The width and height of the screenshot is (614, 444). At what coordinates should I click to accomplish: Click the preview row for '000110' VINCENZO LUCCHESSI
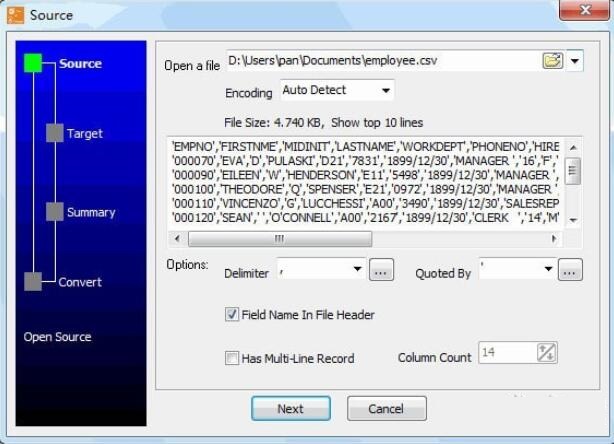coord(366,203)
